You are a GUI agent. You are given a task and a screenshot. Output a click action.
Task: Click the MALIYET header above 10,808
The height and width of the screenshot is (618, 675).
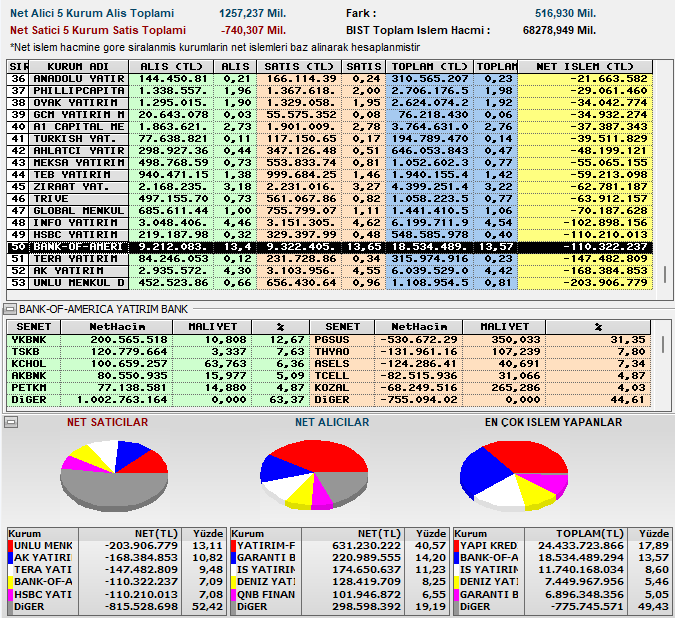pos(212,327)
